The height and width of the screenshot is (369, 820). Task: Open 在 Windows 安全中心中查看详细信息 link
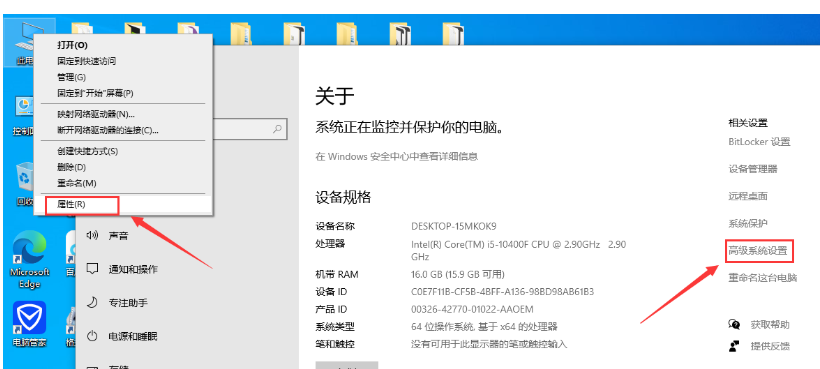point(397,156)
